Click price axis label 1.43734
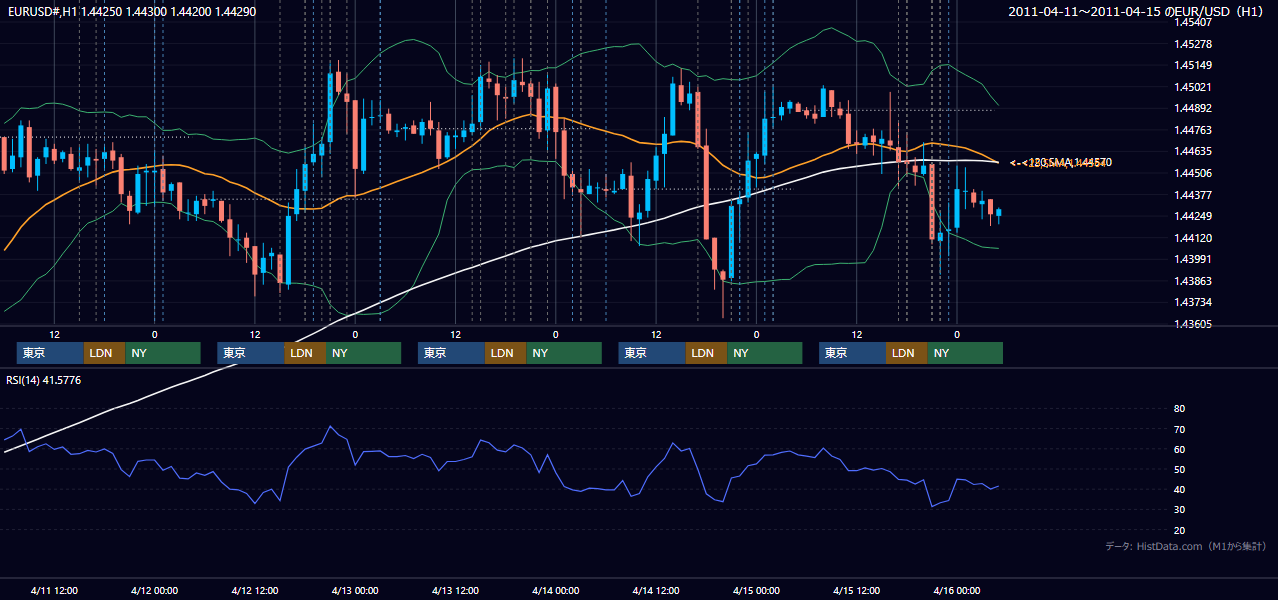 coord(1192,303)
